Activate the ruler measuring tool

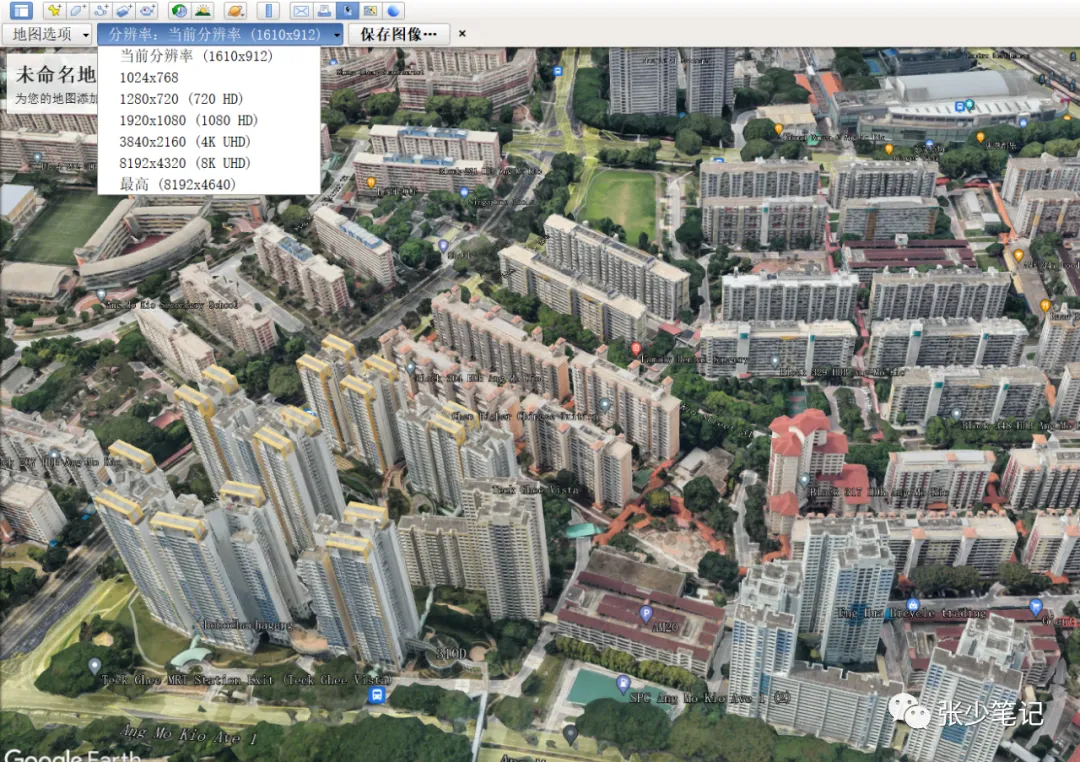[x=268, y=10]
